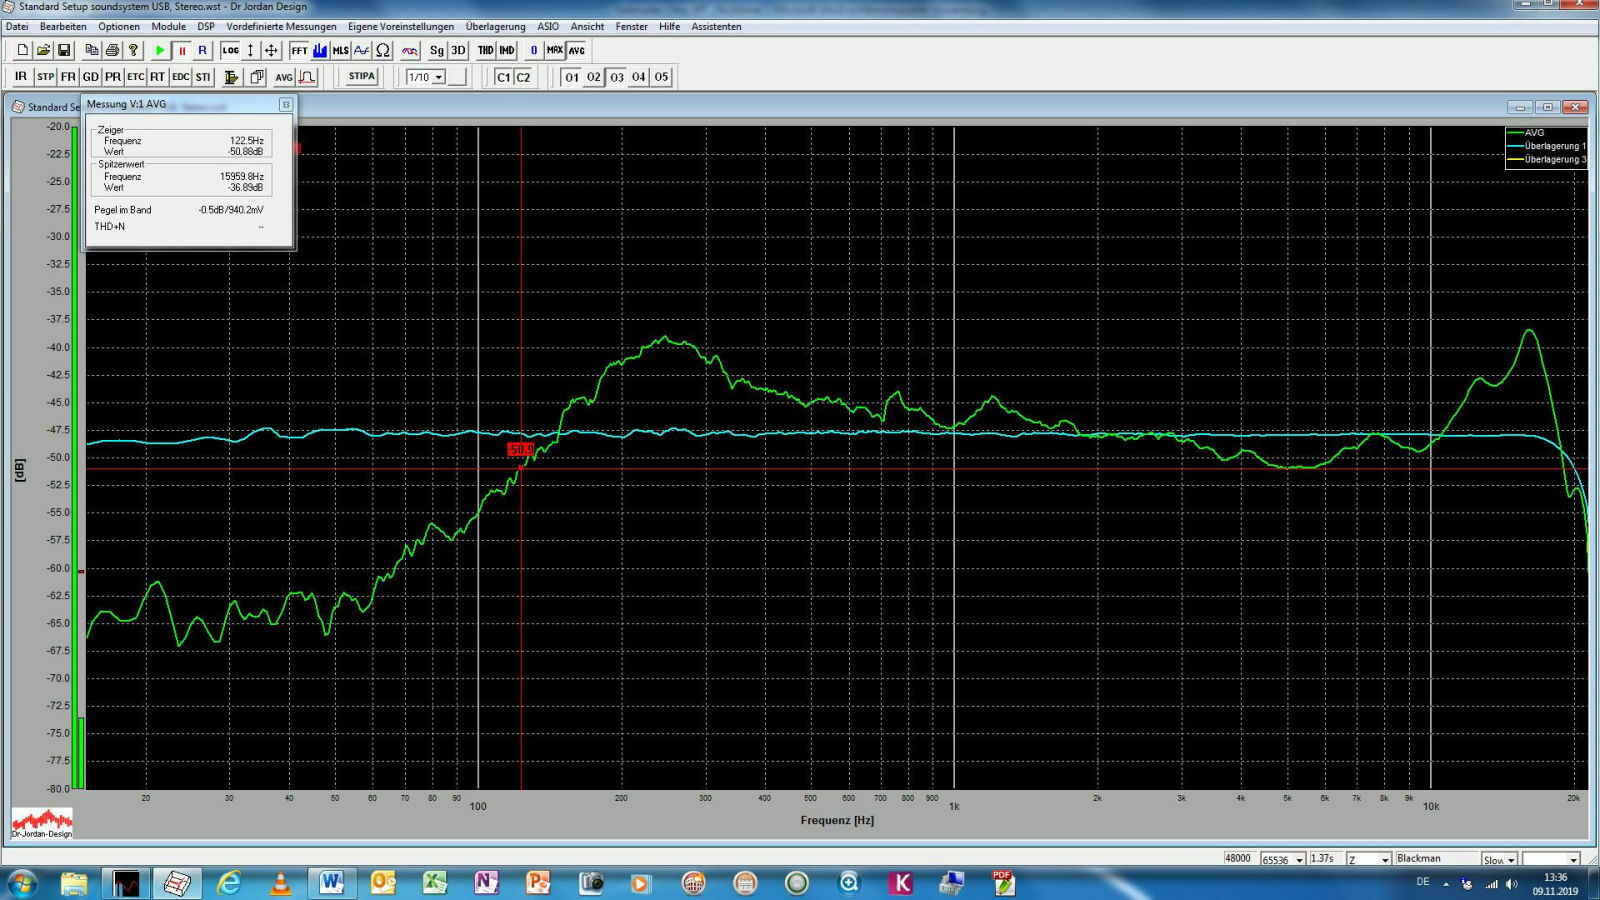
Task: Show the STI view
Action: pyautogui.click(x=203, y=77)
